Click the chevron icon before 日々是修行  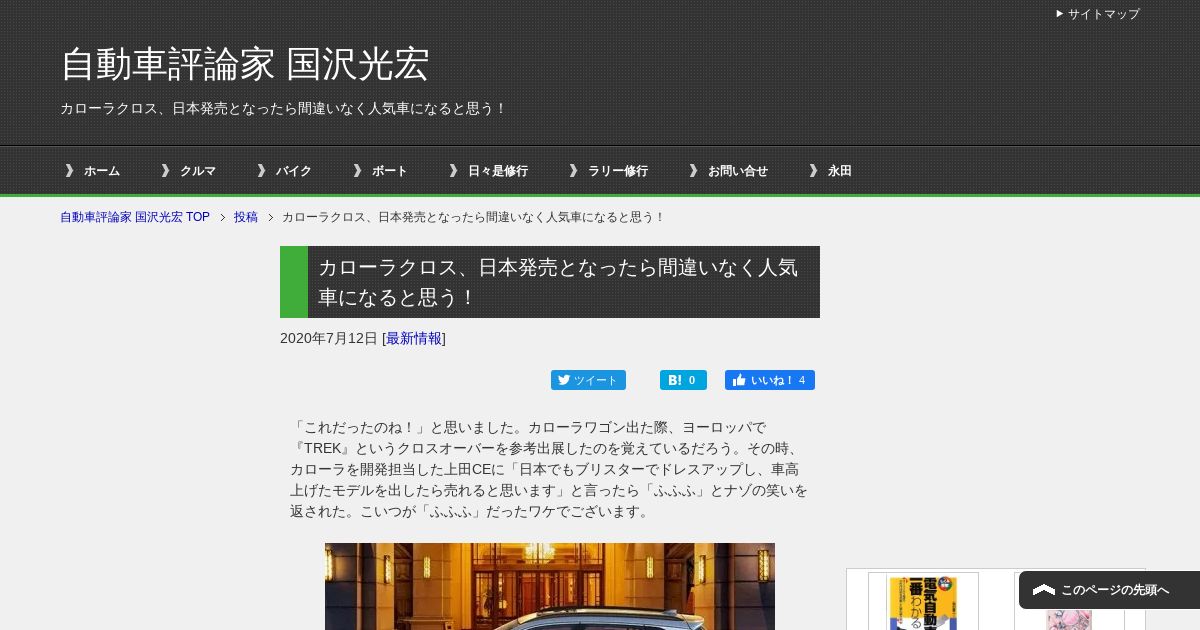coord(453,171)
